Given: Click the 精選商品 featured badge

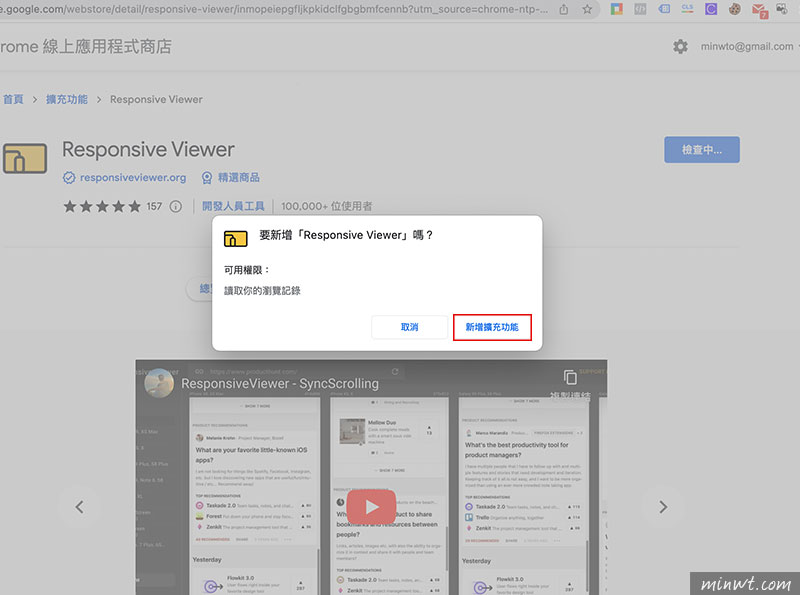Looking at the screenshot, I should 231,178.
